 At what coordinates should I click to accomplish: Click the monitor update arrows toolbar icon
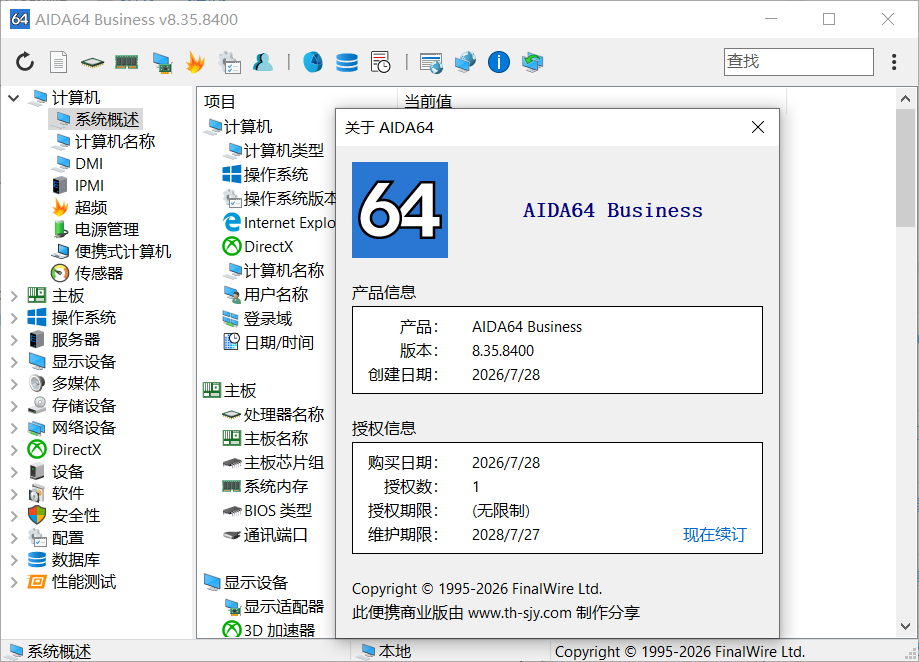click(533, 62)
